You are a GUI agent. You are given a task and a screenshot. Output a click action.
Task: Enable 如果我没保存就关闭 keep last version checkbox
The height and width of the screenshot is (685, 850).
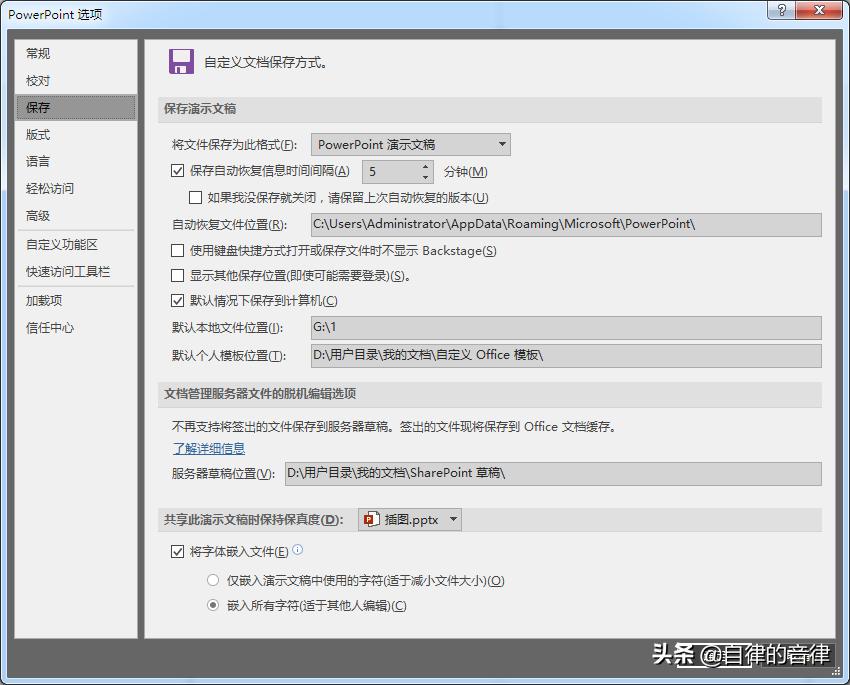pos(195,198)
